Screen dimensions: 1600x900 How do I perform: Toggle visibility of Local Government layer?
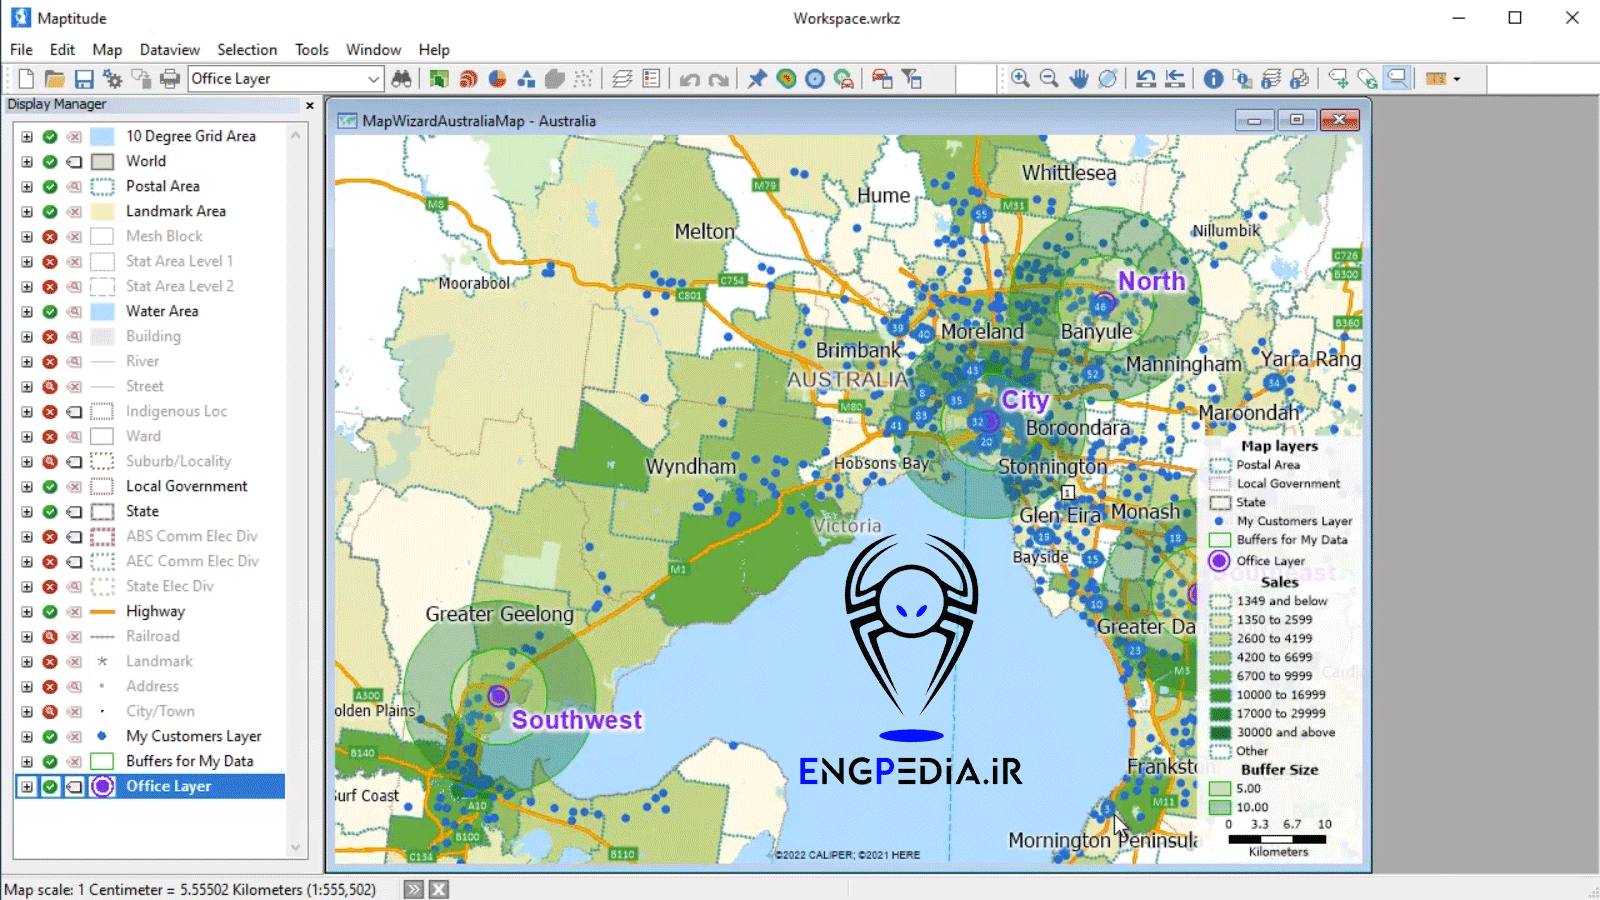(x=50, y=486)
